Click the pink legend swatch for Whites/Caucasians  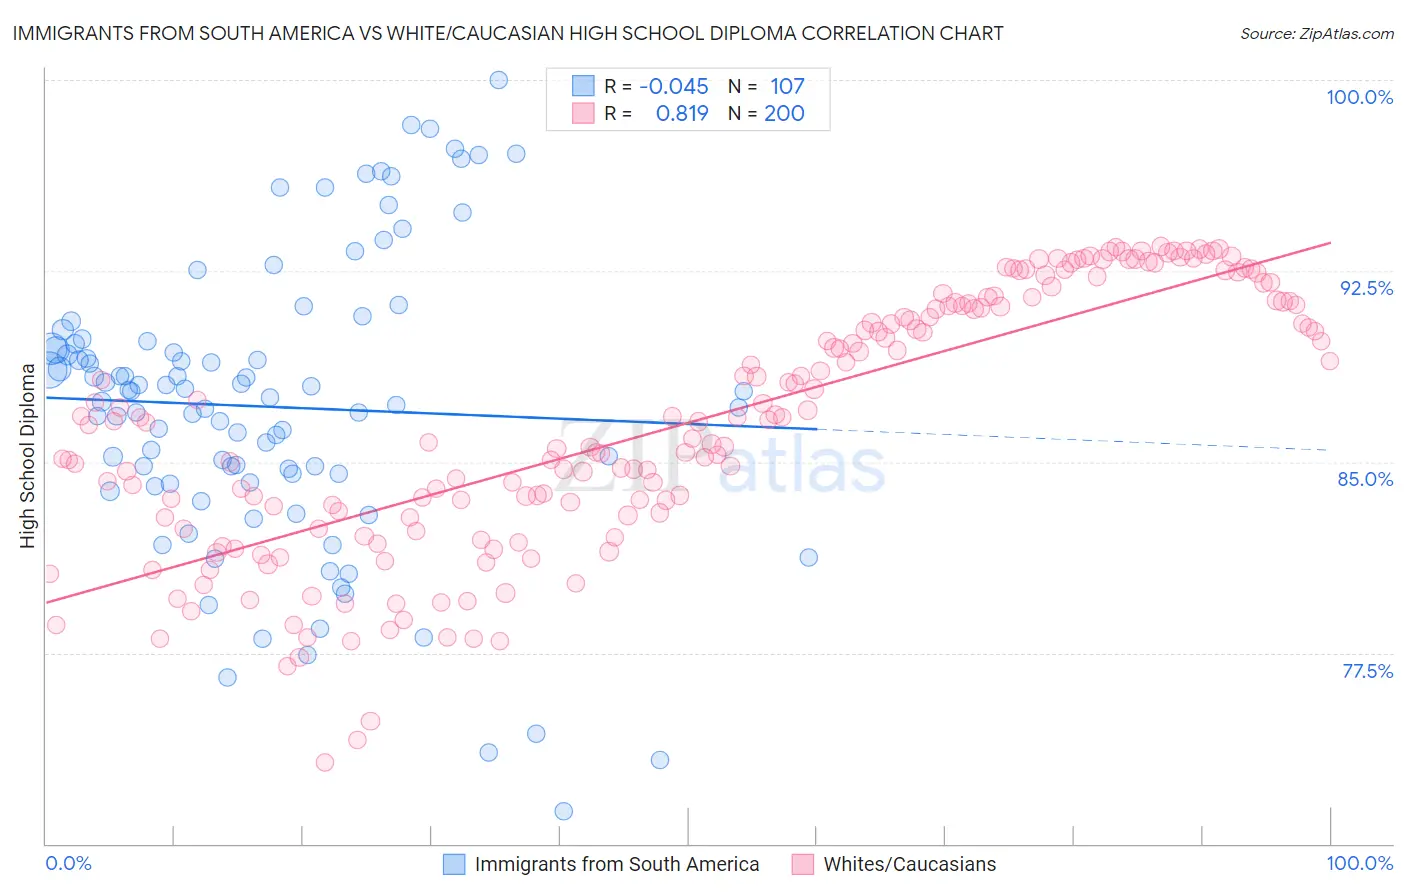coord(803,864)
